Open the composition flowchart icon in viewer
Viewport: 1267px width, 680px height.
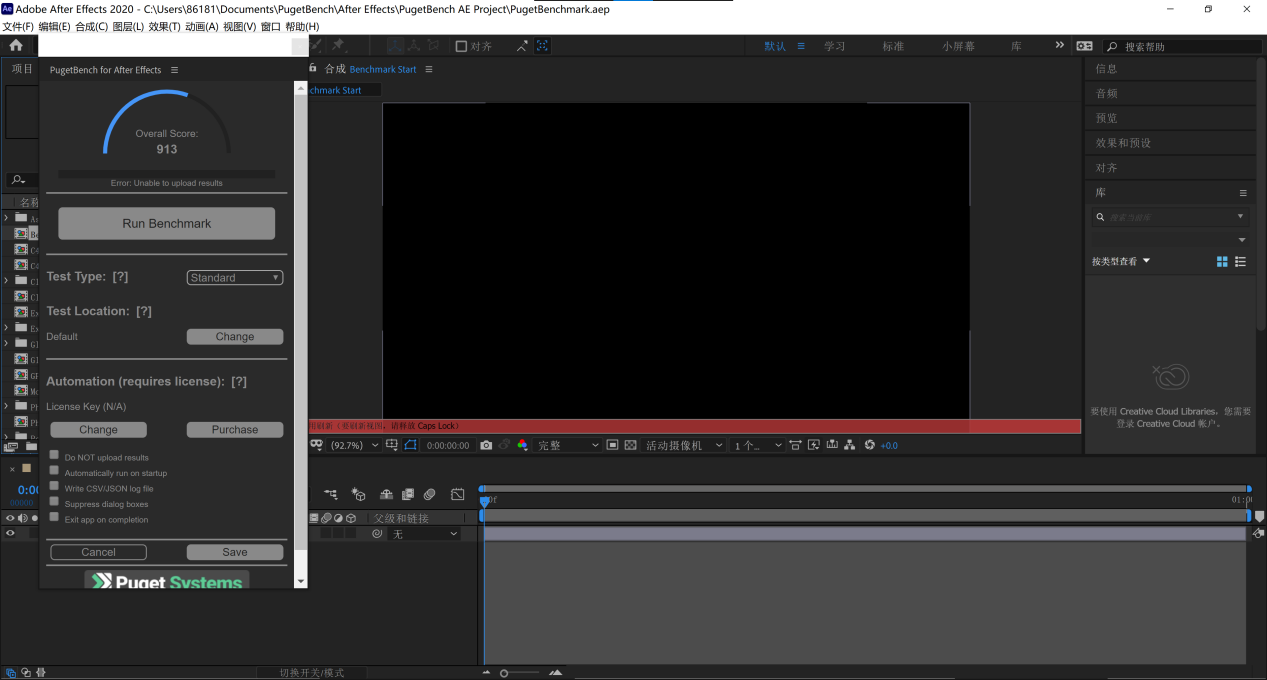tap(850, 445)
